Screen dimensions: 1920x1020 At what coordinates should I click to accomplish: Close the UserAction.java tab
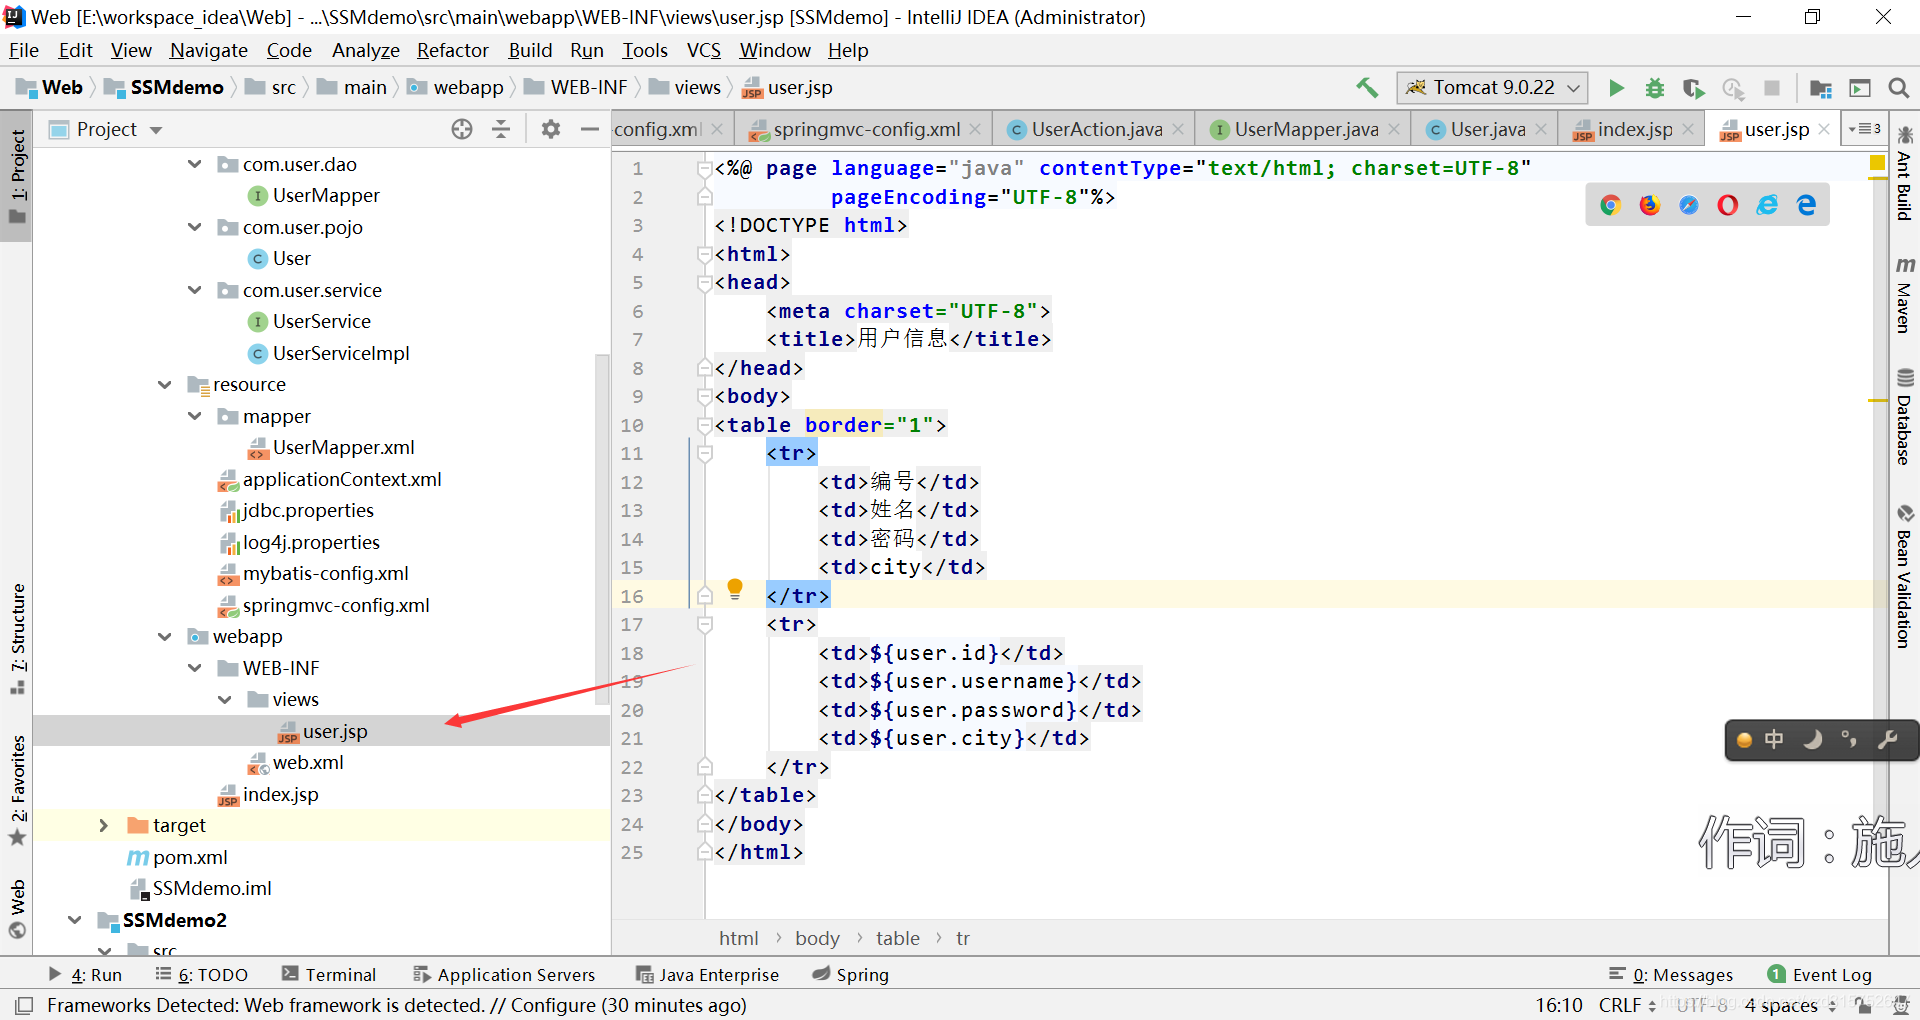[x=1178, y=129]
